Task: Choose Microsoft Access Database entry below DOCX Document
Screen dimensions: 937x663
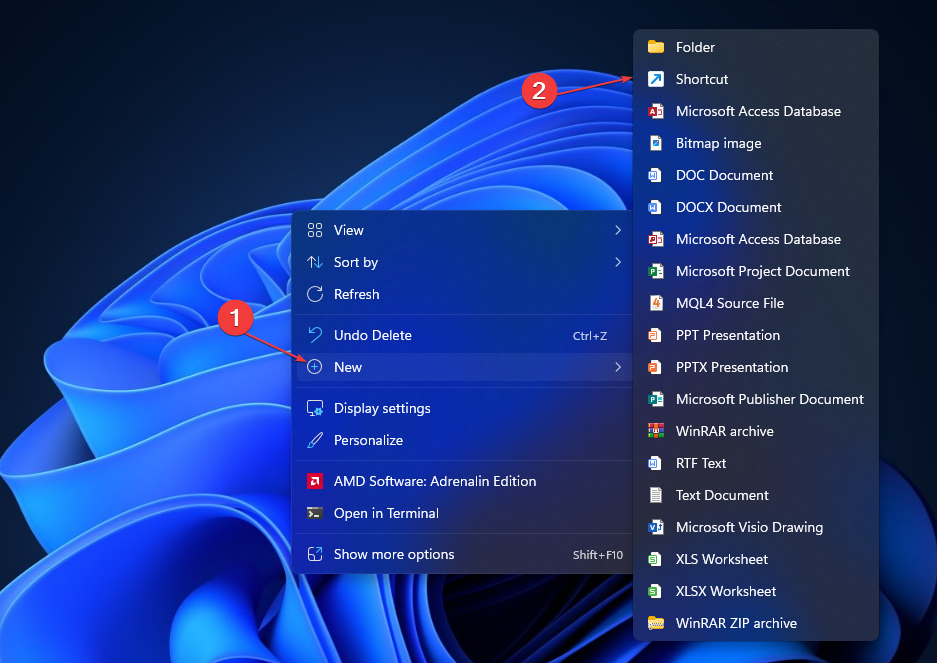Action: [x=755, y=239]
